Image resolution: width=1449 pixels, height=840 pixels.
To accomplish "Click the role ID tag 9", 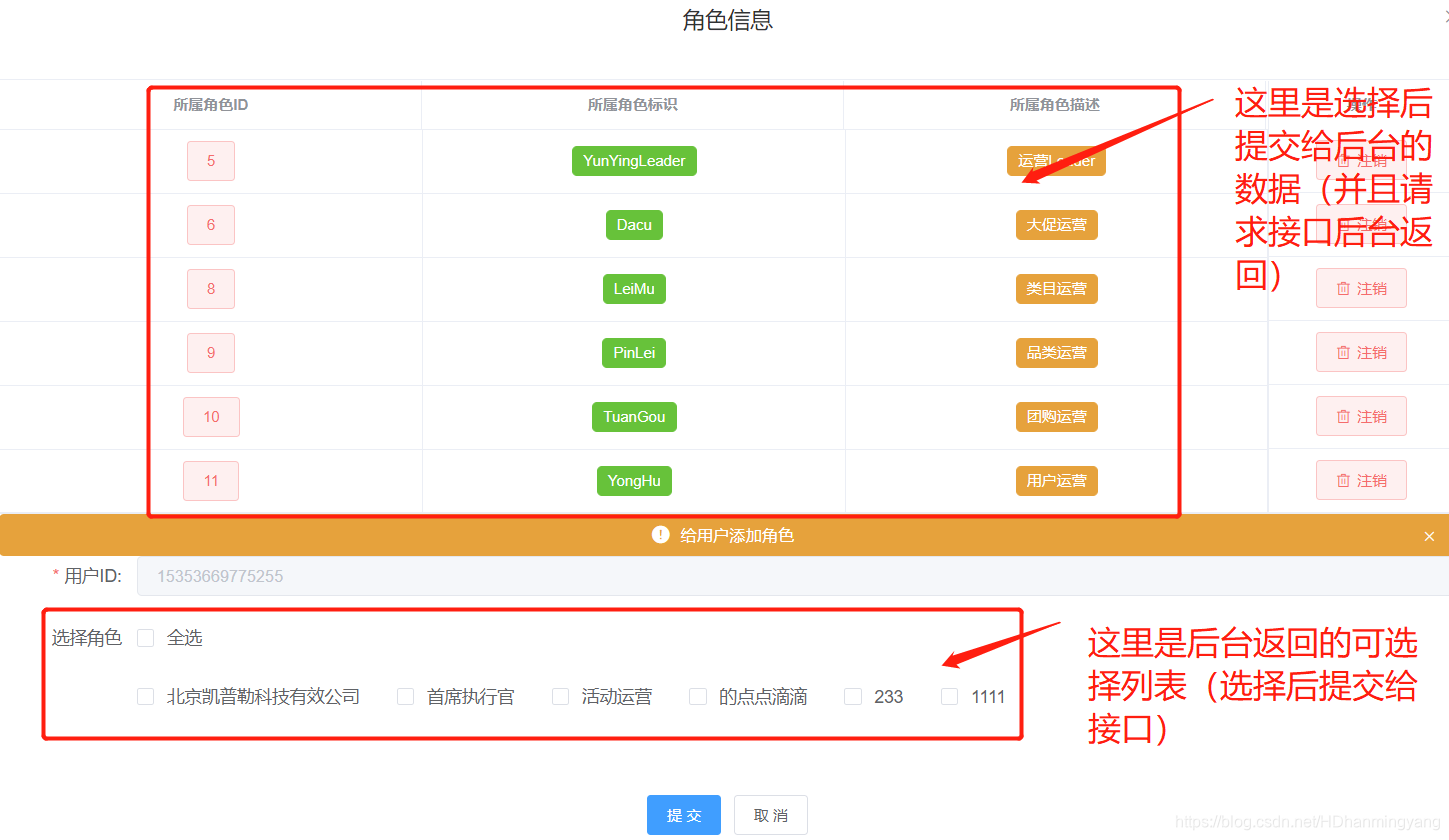I will (x=211, y=353).
